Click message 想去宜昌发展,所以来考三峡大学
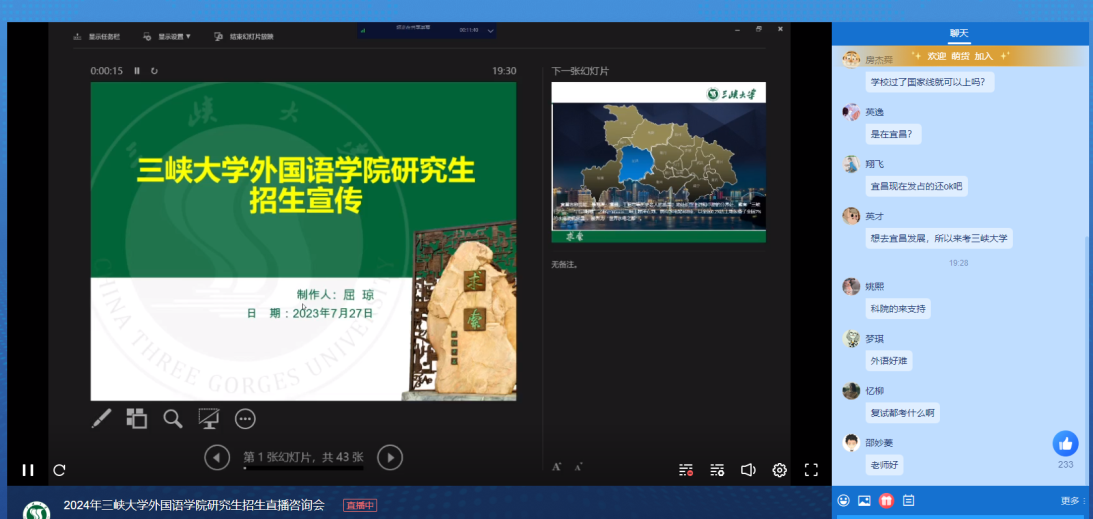The width and height of the screenshot is (1093, 519). point(939,238)
